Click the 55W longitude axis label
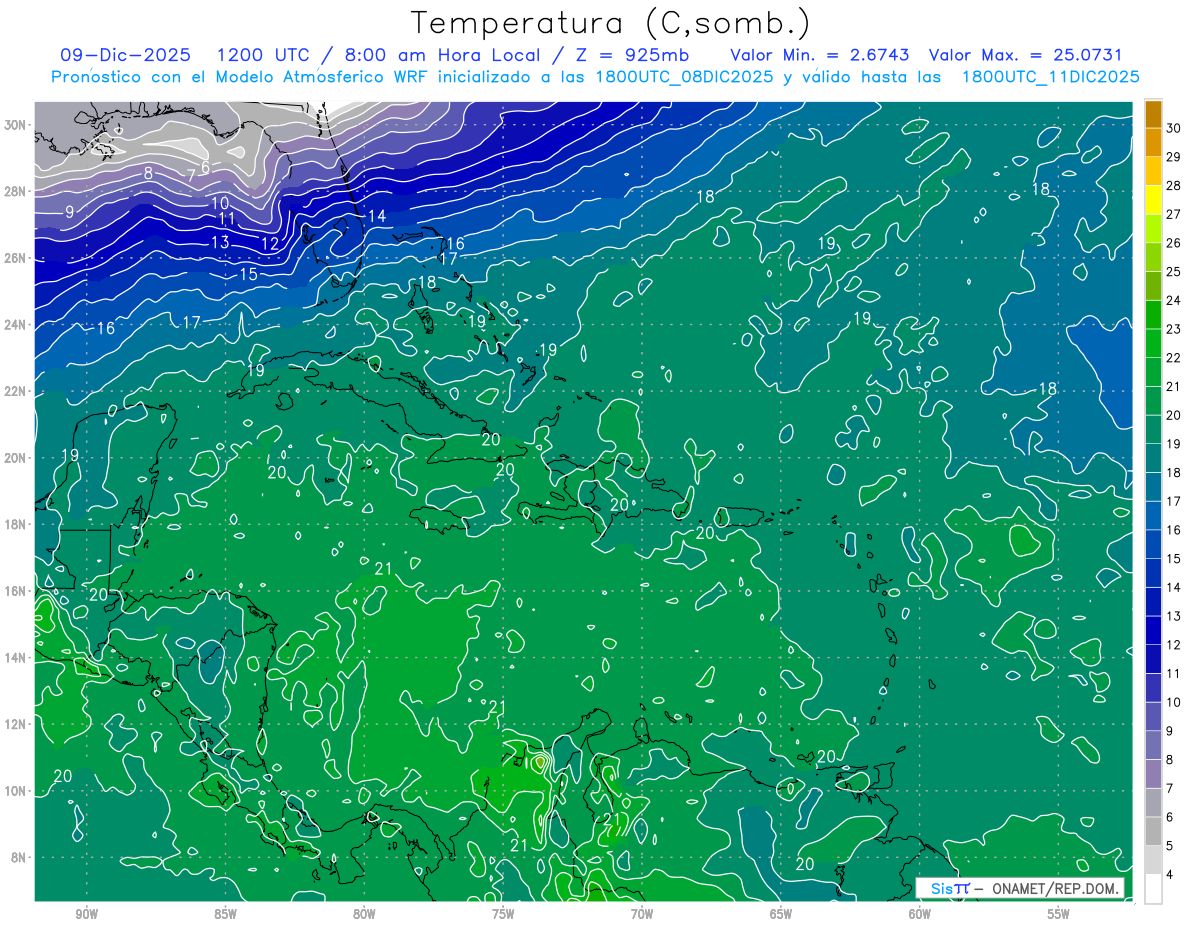The height and width of the screenshot is (927, 1200). click(1059, 914)
